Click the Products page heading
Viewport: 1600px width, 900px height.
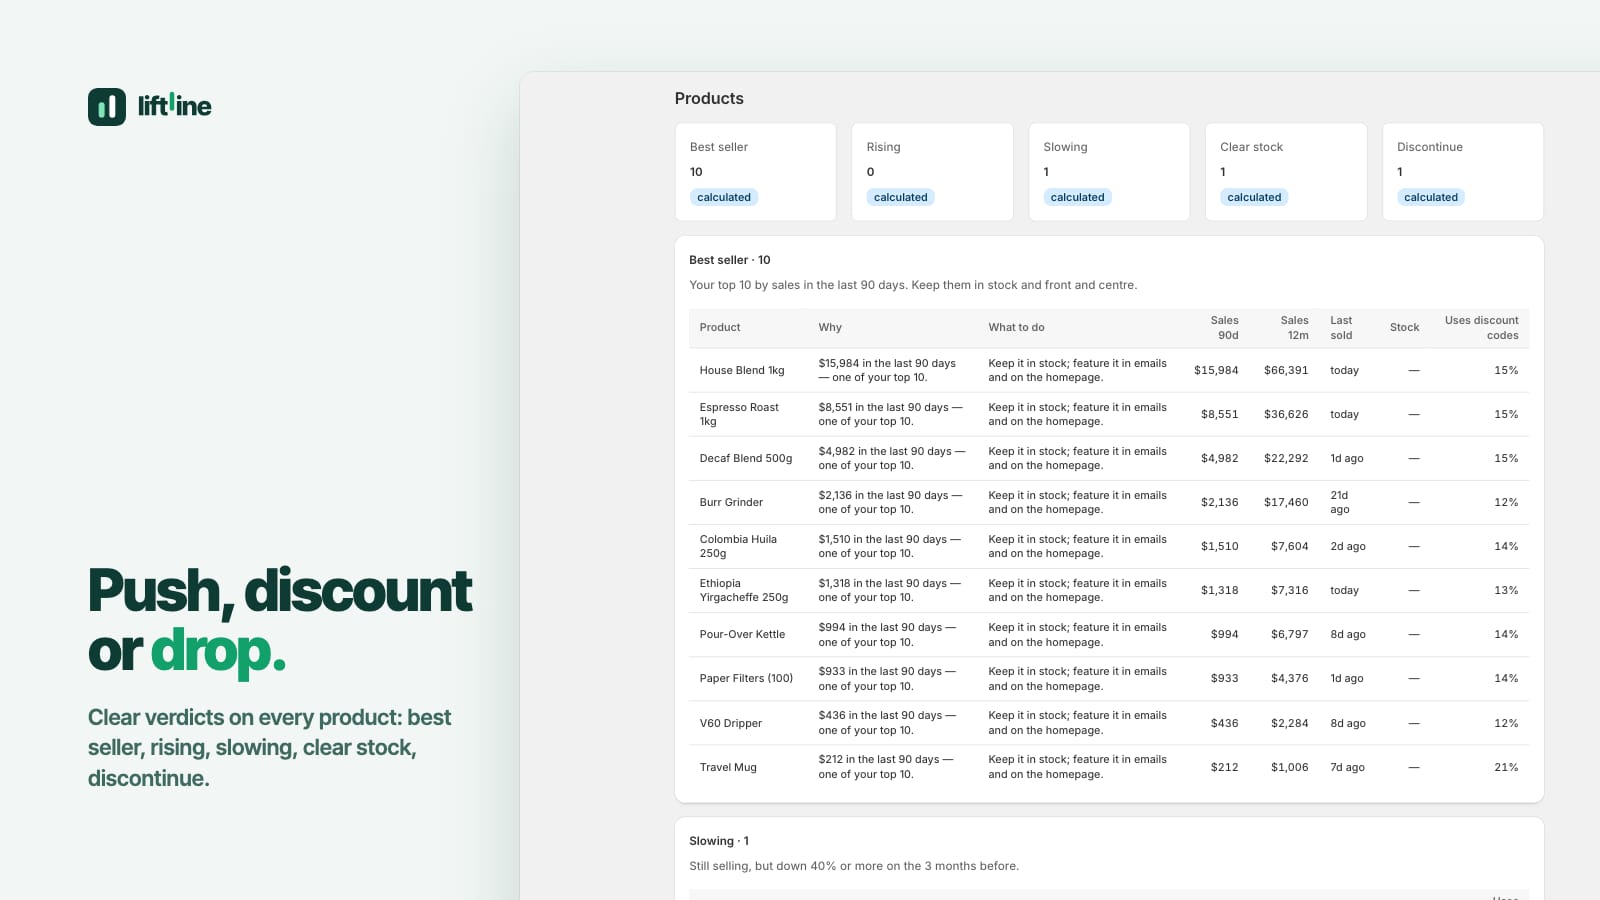(x=709, y=98)
